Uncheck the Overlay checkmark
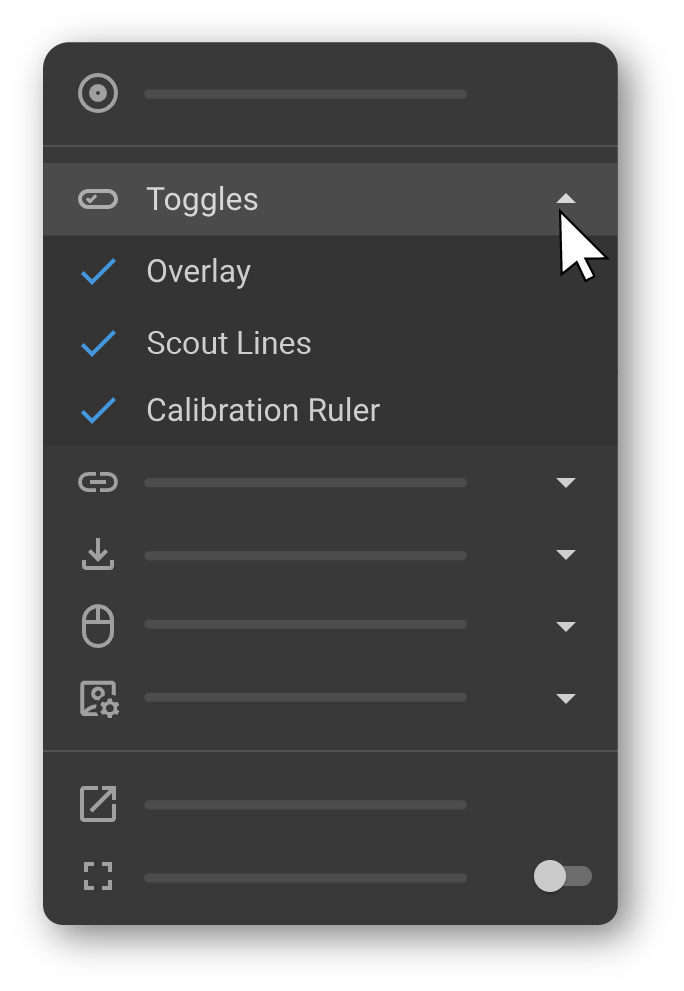Viewport: 684px width, 991px height. click(x=98, y=272)
